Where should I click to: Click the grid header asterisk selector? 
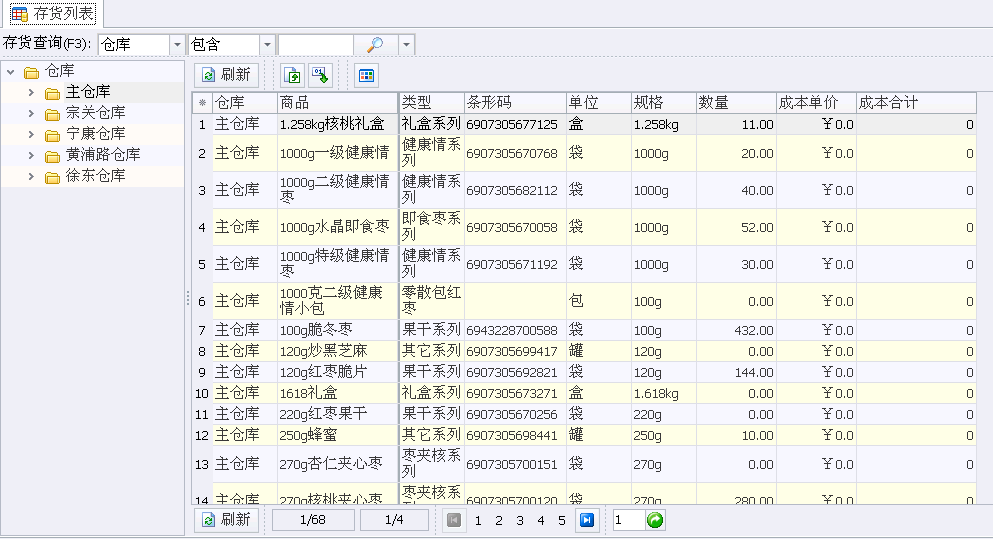click(202, 103)
